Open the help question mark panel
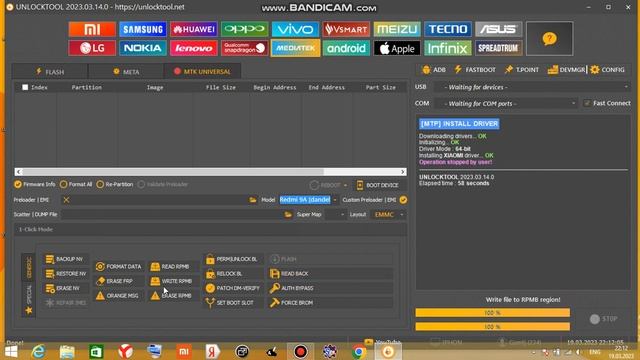Viewport: 640px width, 360px height. tap(549, 39)
